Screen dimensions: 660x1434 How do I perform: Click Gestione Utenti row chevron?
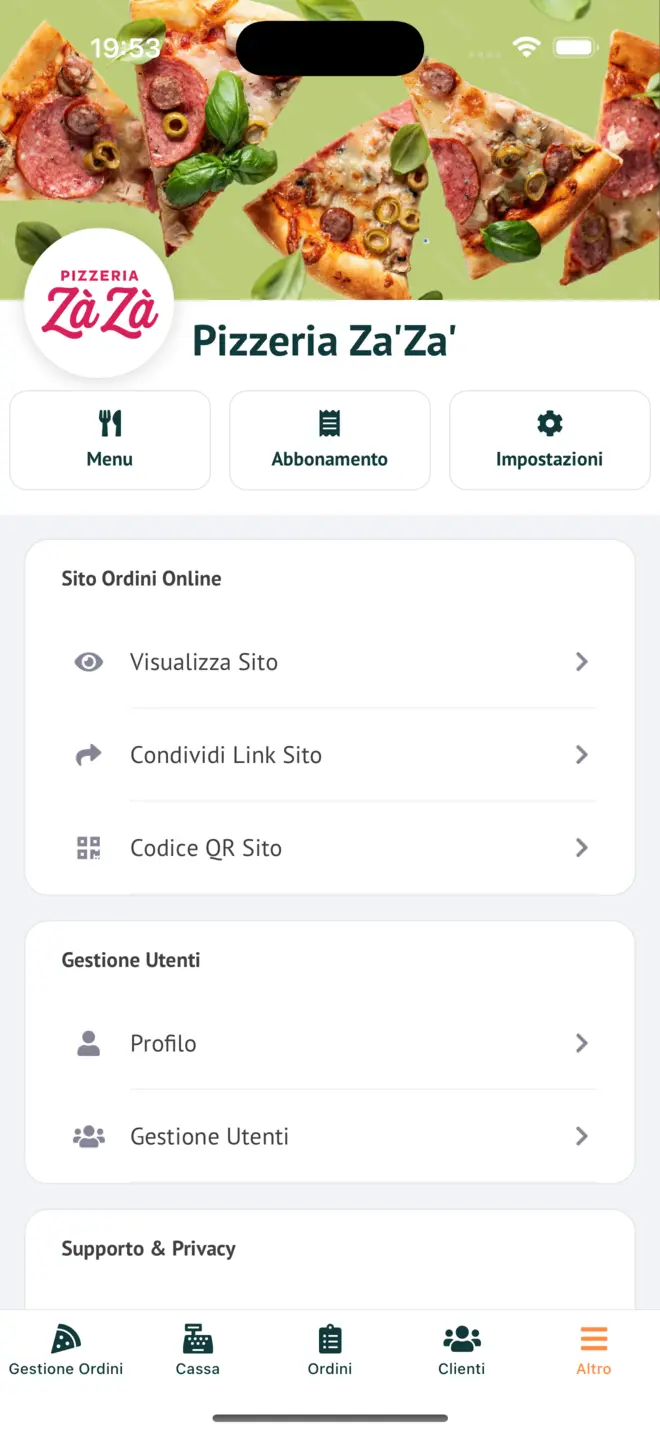(582, 1136)
